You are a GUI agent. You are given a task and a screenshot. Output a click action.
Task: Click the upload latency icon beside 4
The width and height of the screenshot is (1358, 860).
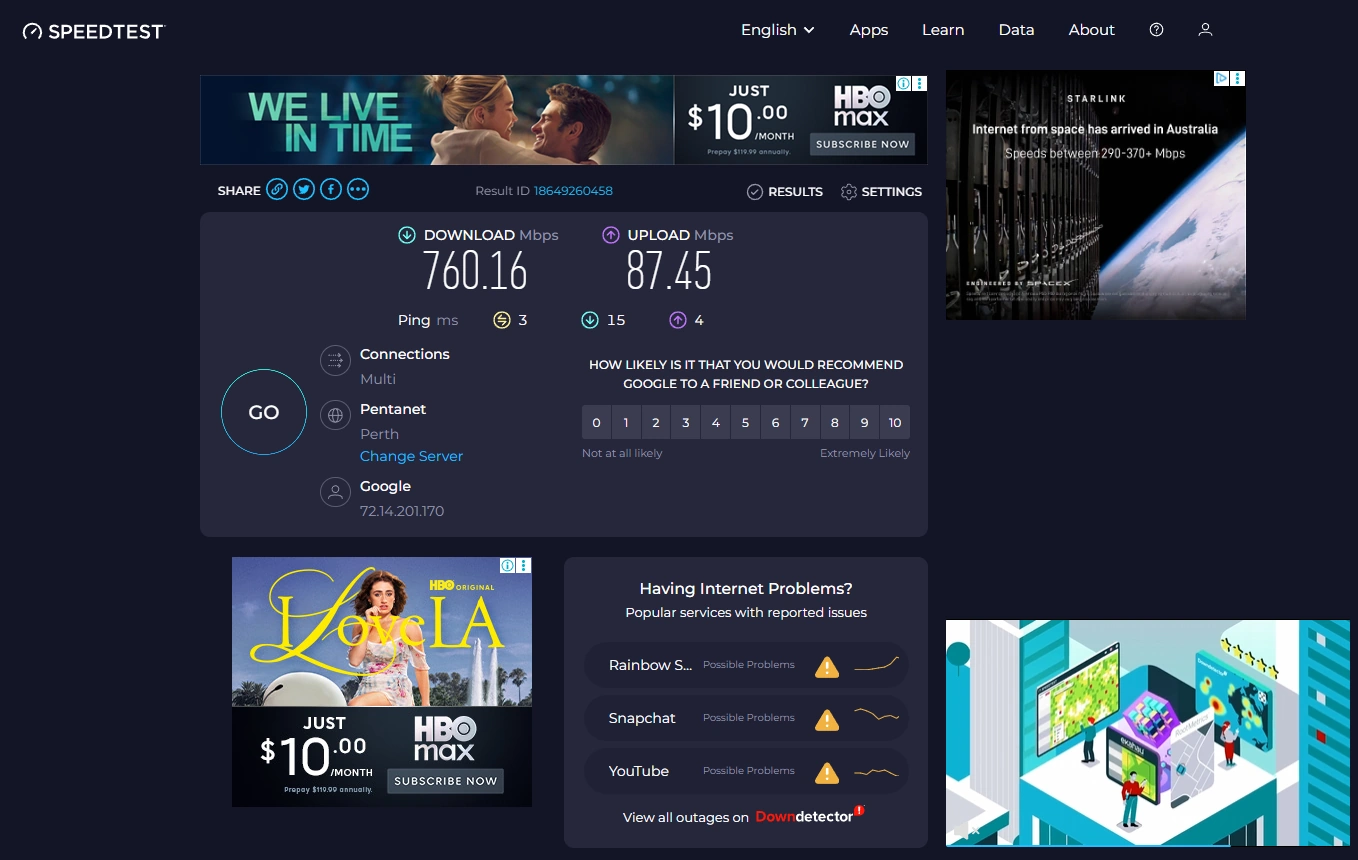coord(678,320)
